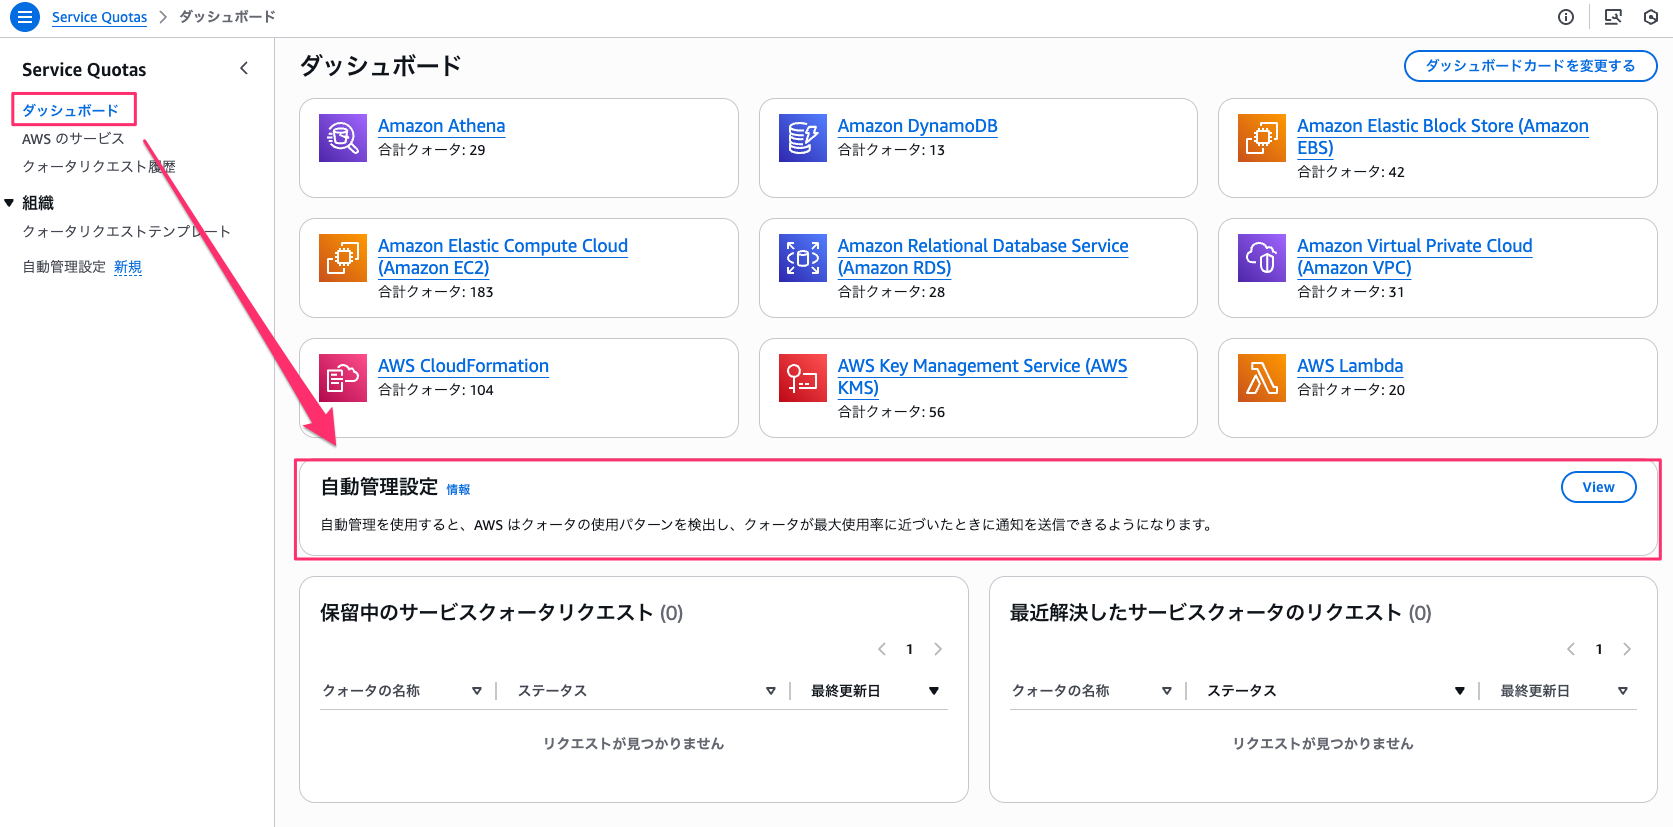This screenshot has height=827, width=1673.
Task: Go to next page of pending requests
Action: (938, 649)
